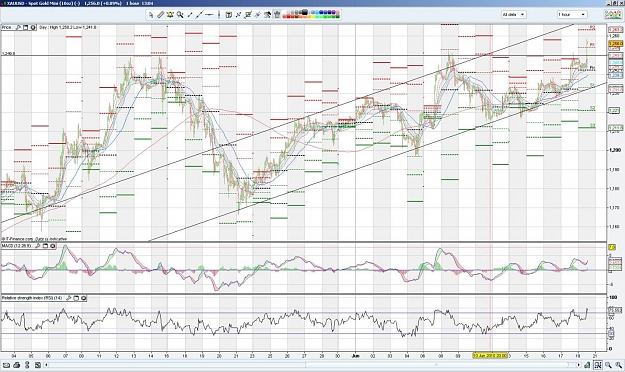The width and height of the screenshot is (625, 372).
Task: Click the fourth bottom-left chart icon
Action: pos(37,365)
